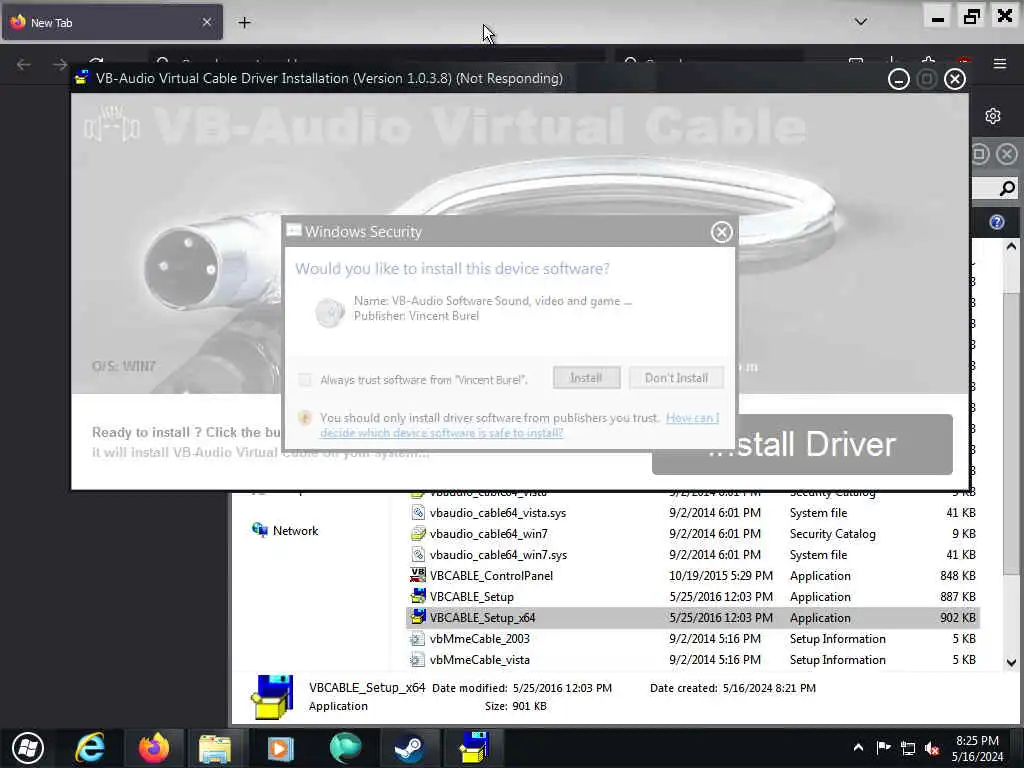Viewport: 1024px width, 768px height.
Task: Select VBCABLE_Setup_x64 application file
Action: point(693,617)
